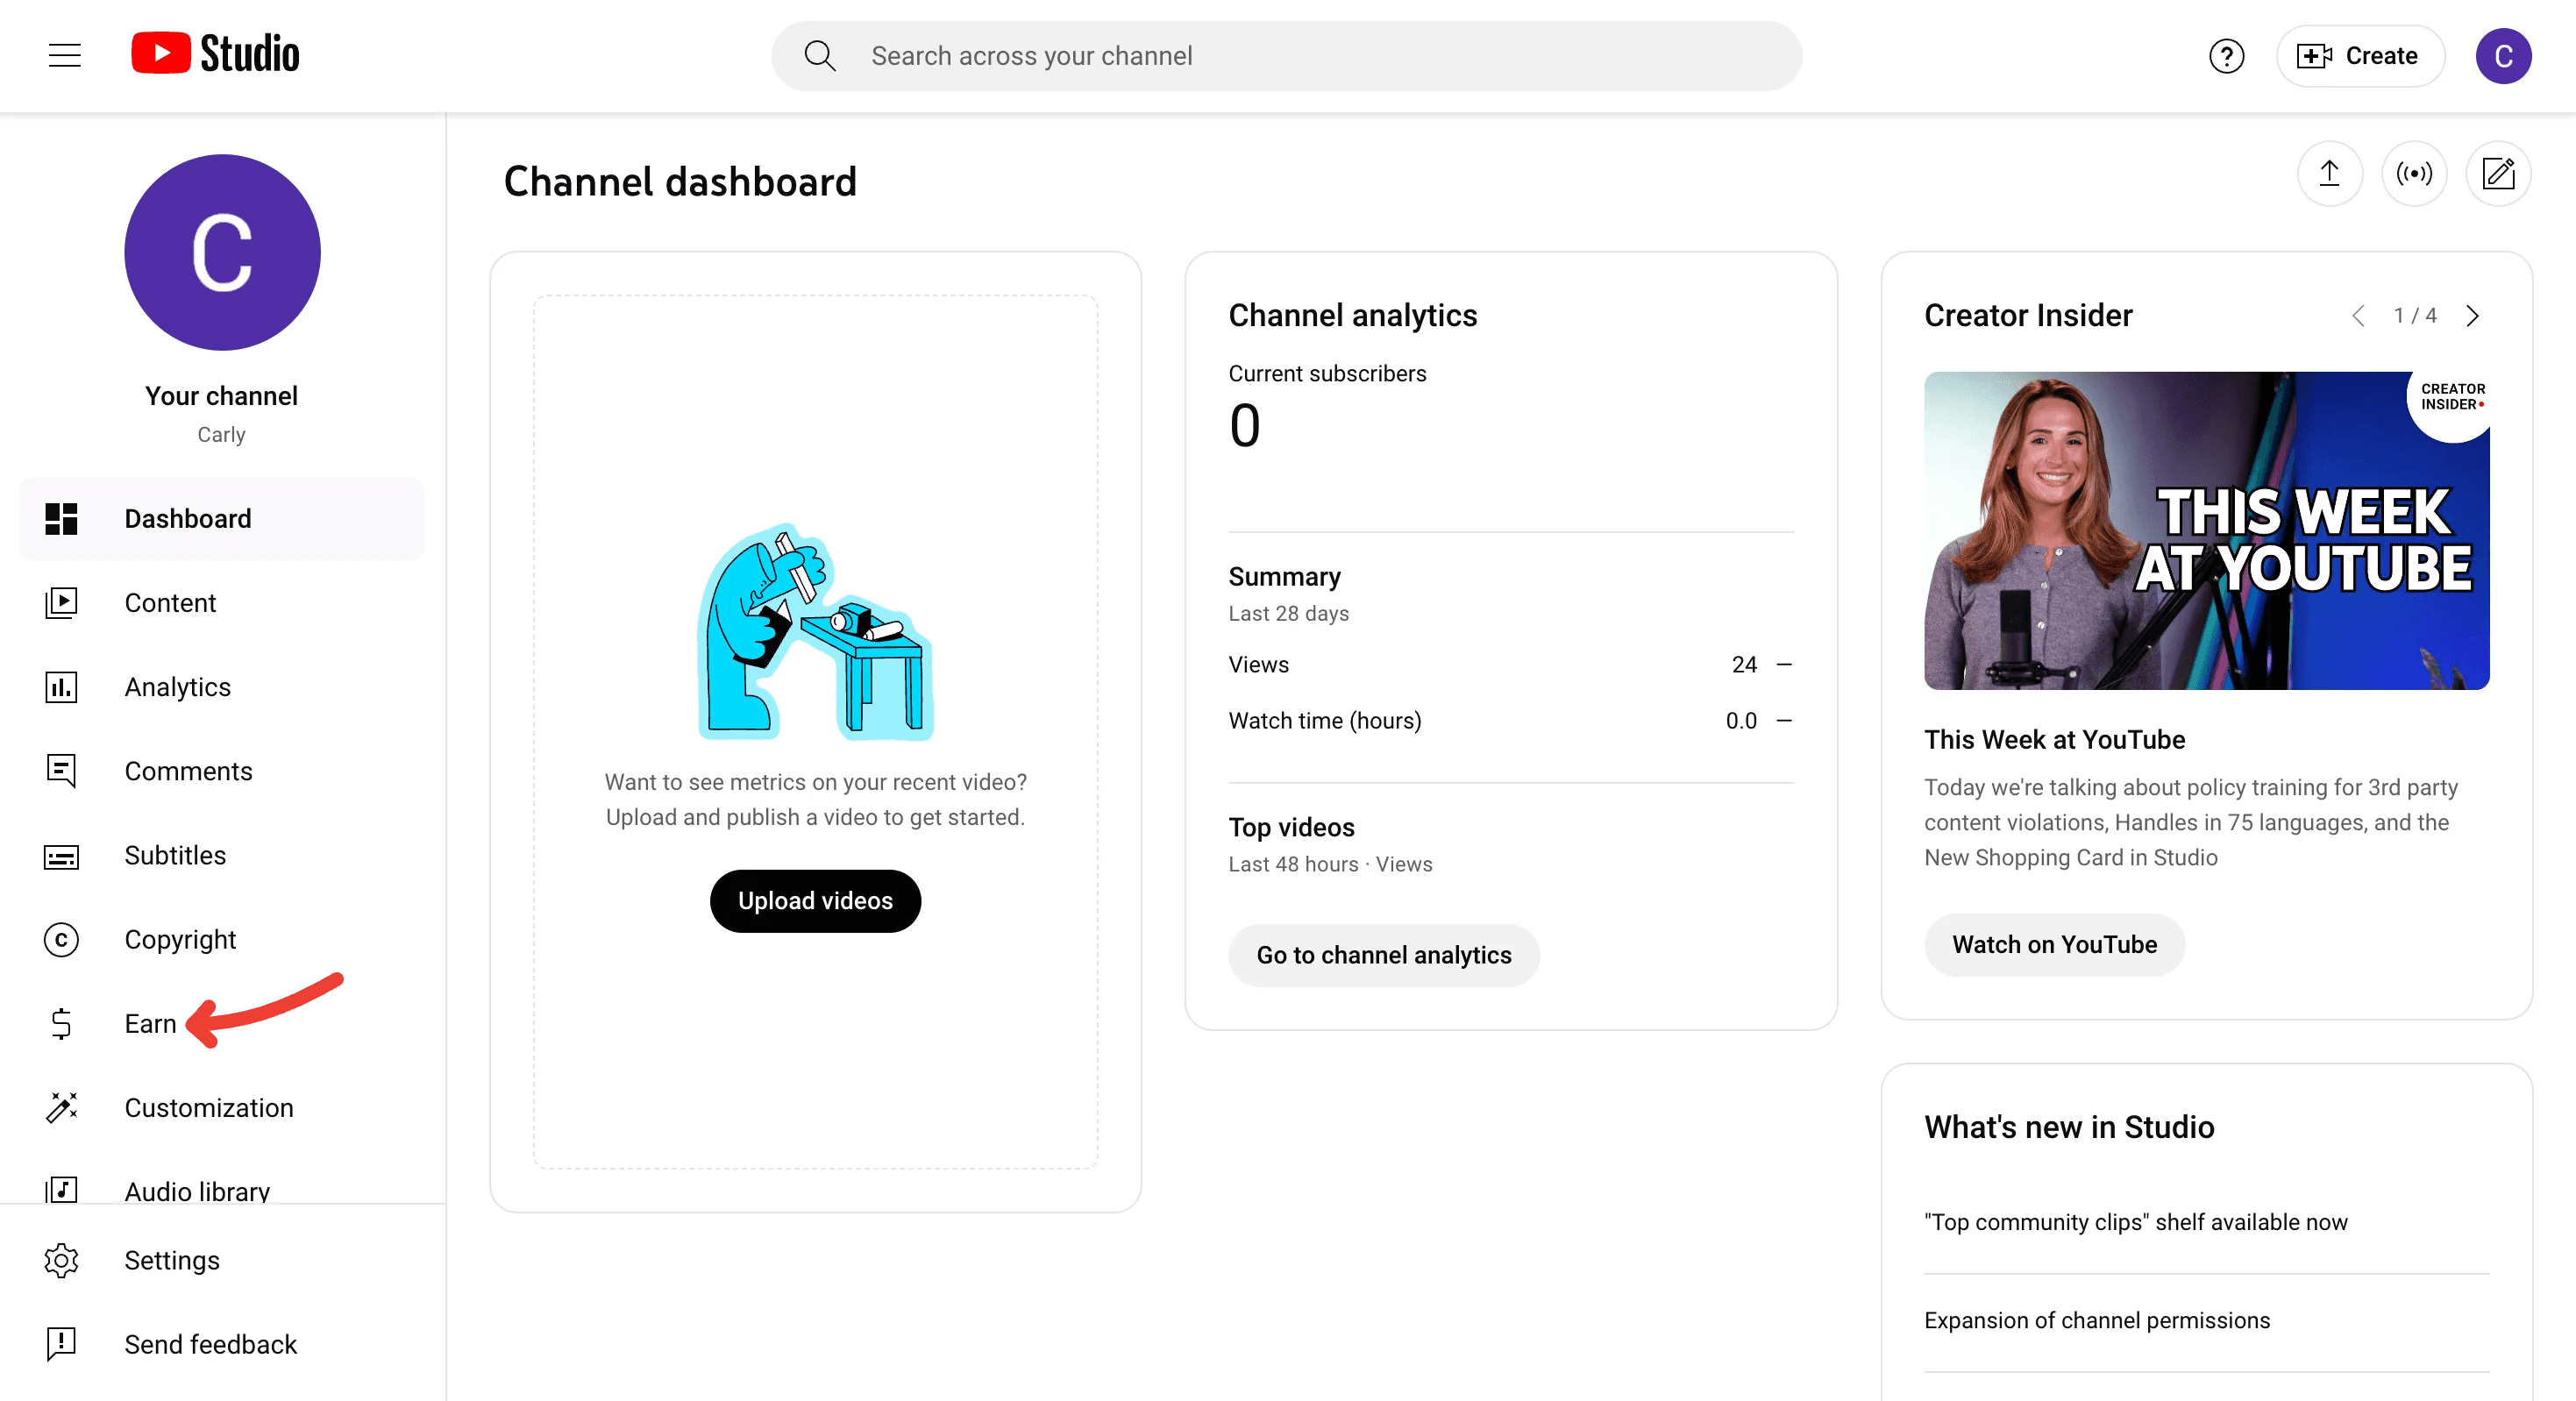Open the Help question mark icon
Image resolution: width=2576 pixels, height=1401 pixels.
pyautogui.click(x=2226, y=56)
